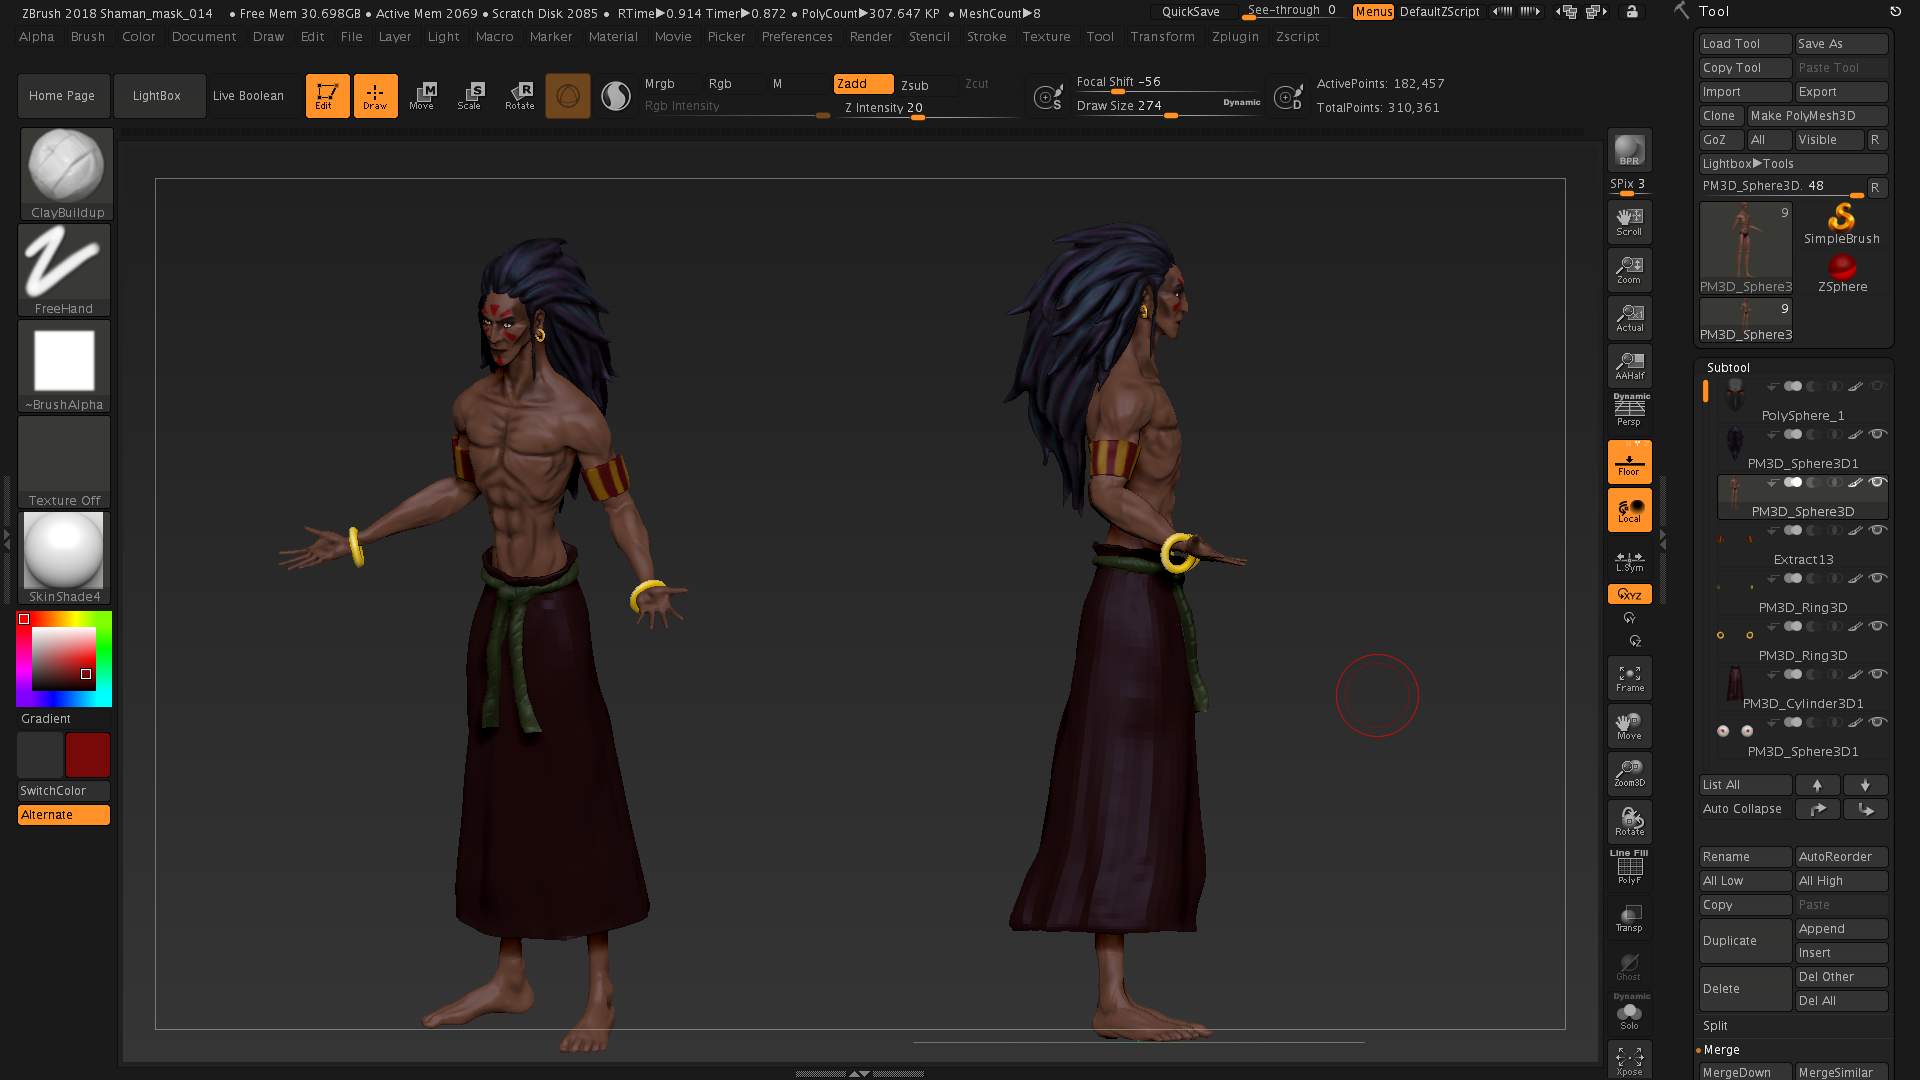Toggle Live Boolean mode
This screenshot has width=1920, height=1080.
pos(249,96)
